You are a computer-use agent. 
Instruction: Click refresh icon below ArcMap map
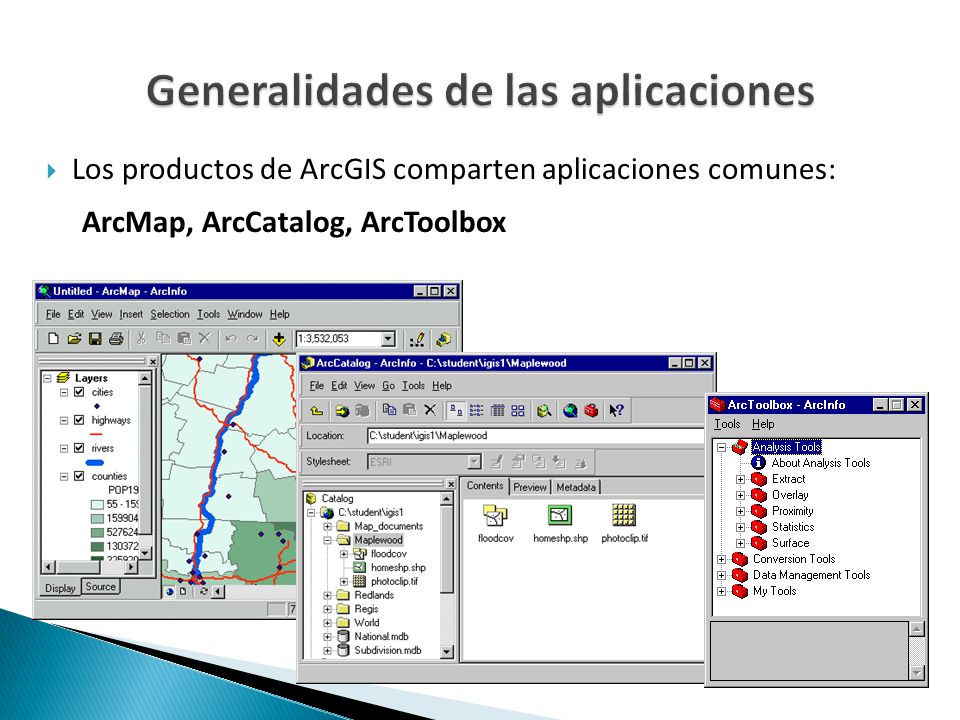[x=203, y=591]
